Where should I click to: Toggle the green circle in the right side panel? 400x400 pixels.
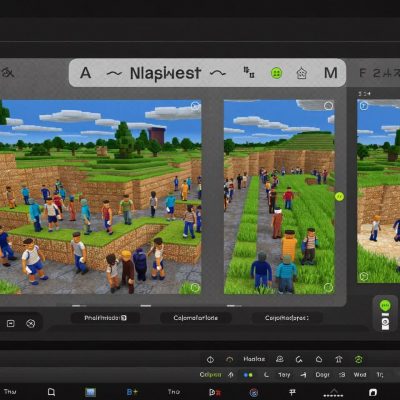(x=385, y=305)
